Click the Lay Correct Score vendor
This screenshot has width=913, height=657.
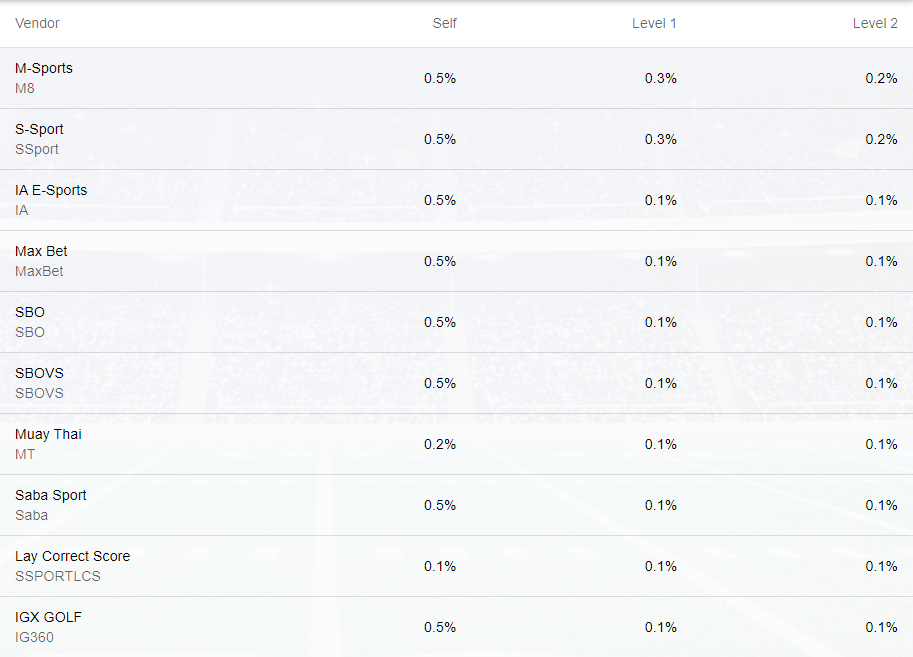[72, 556]
